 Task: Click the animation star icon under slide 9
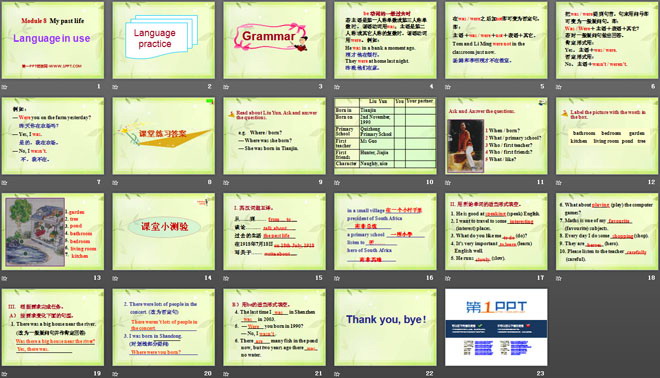click(x=226, y=182)
